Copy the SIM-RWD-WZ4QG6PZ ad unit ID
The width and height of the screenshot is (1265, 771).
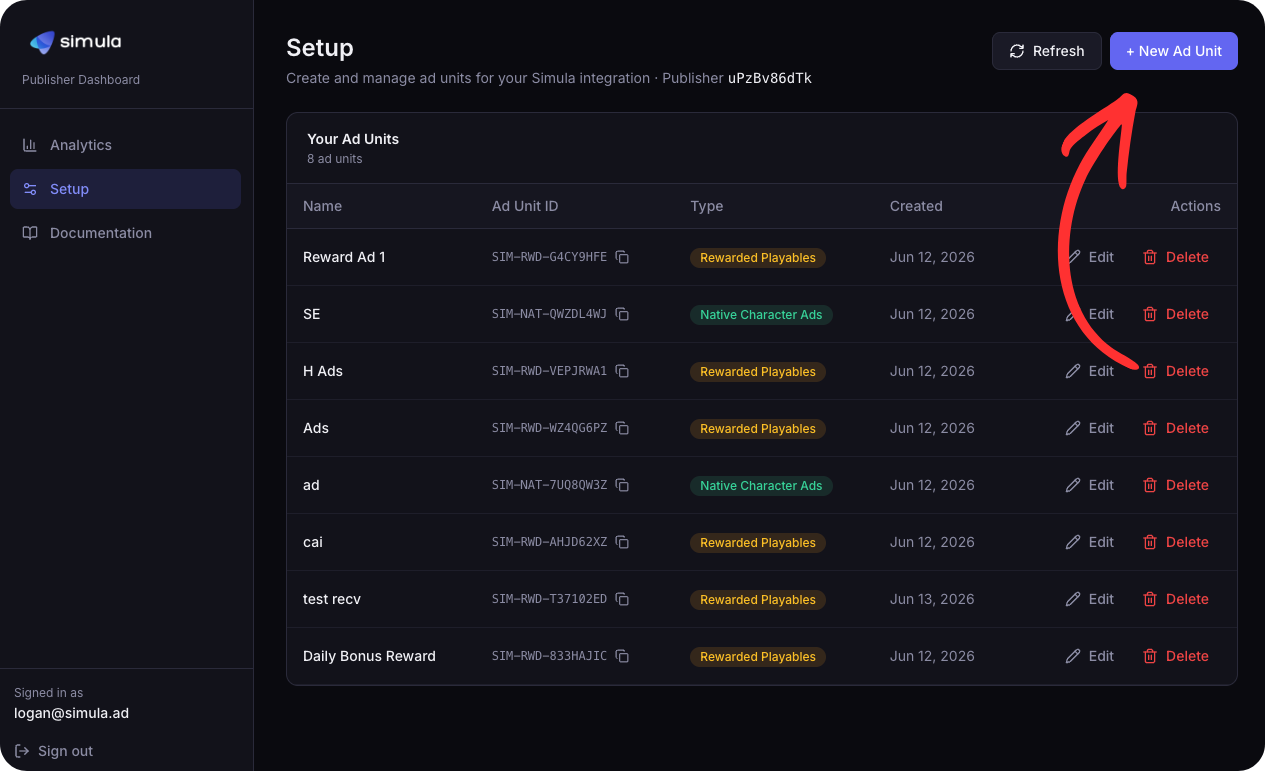click(x=622, y=428)
